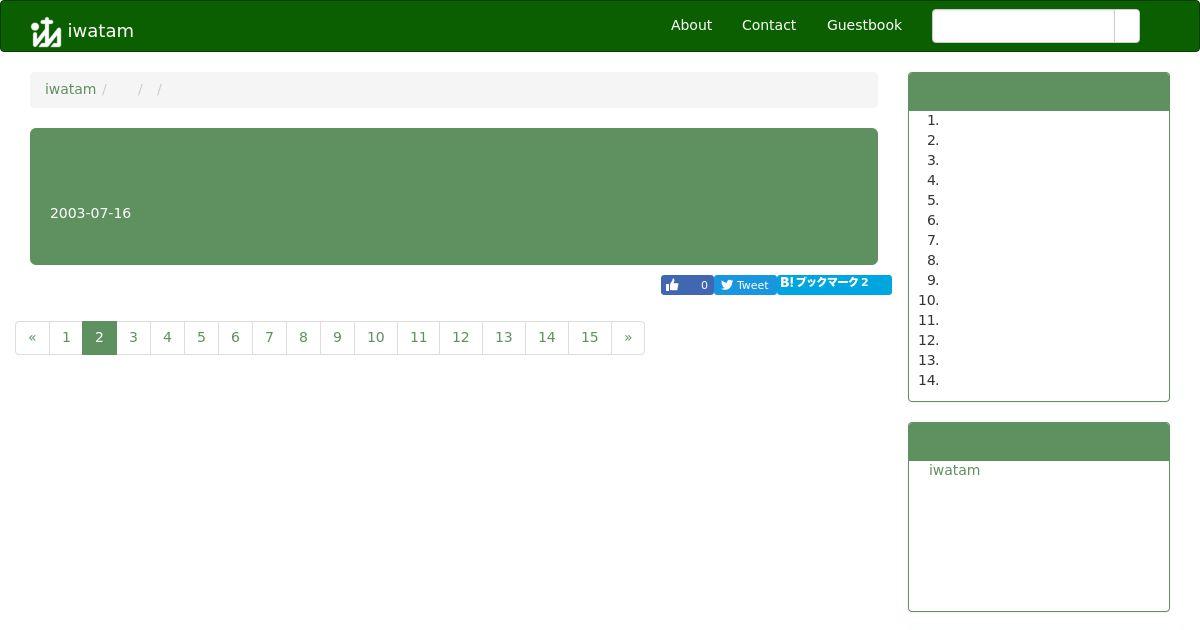Go to page 14
1200x630 pixels.
546,337
